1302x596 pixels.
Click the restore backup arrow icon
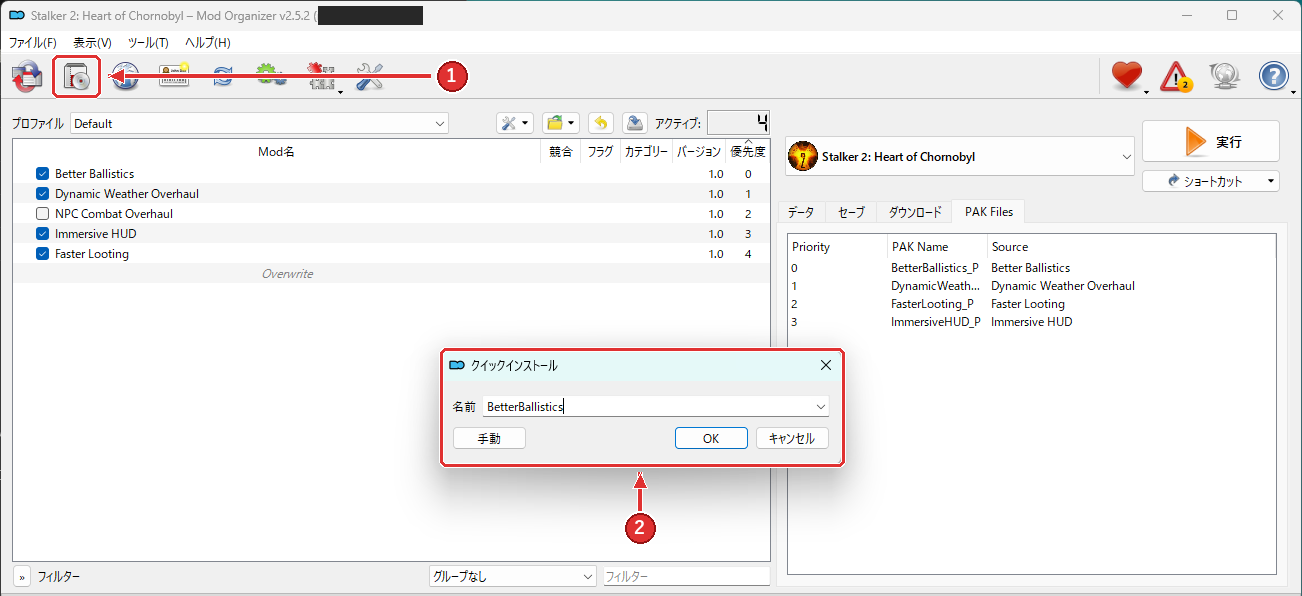(x=600, y=123)
